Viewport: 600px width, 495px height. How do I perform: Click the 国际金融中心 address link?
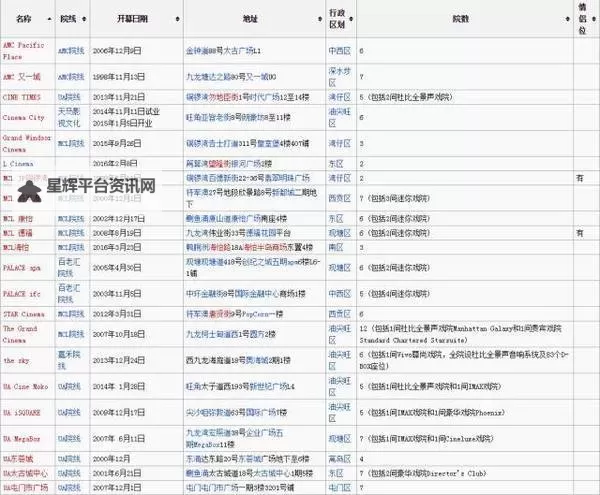[257, 294]
